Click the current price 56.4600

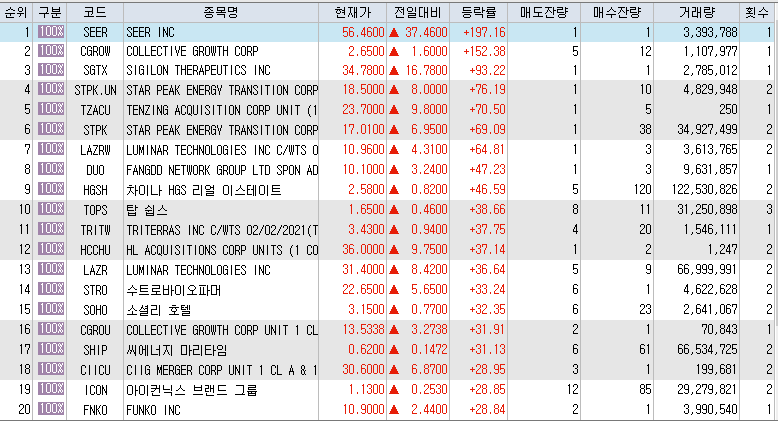point(363,32)
